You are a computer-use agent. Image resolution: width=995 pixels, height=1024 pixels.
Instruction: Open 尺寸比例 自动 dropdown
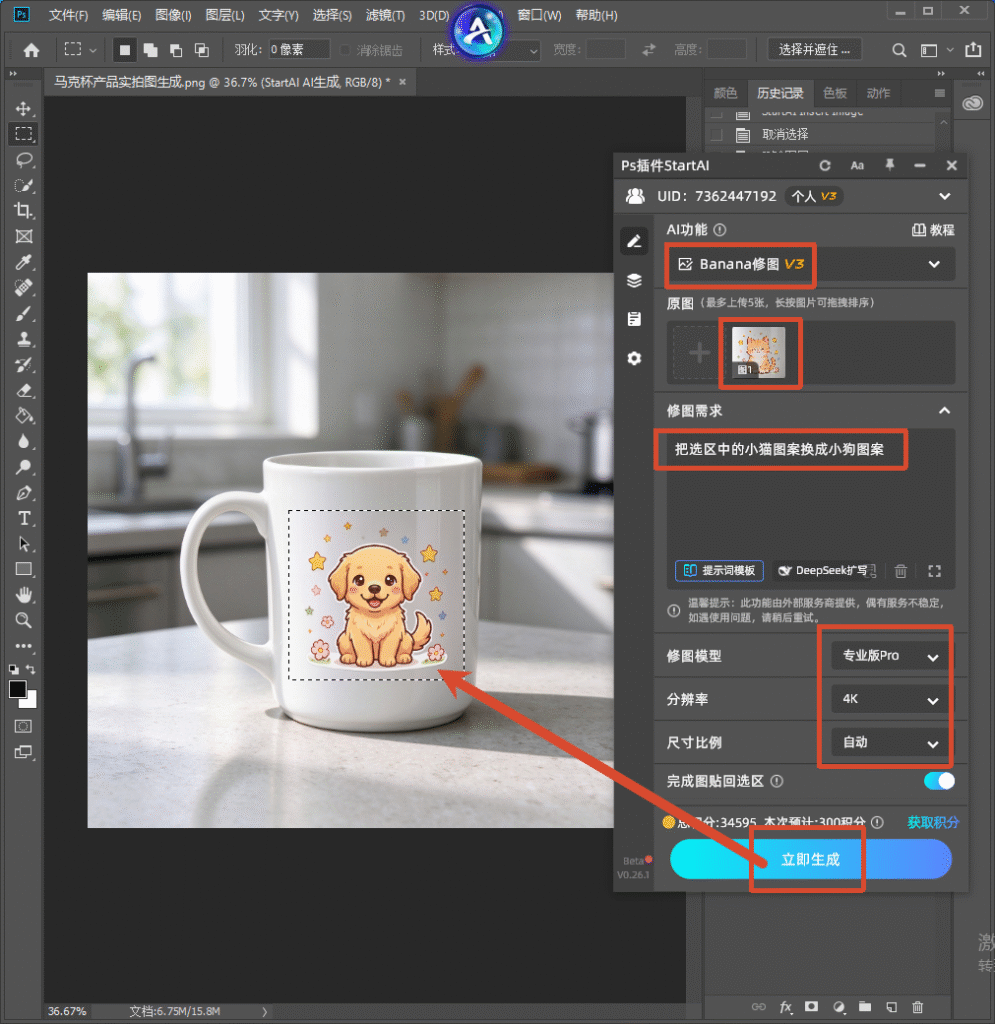(889, 743)
